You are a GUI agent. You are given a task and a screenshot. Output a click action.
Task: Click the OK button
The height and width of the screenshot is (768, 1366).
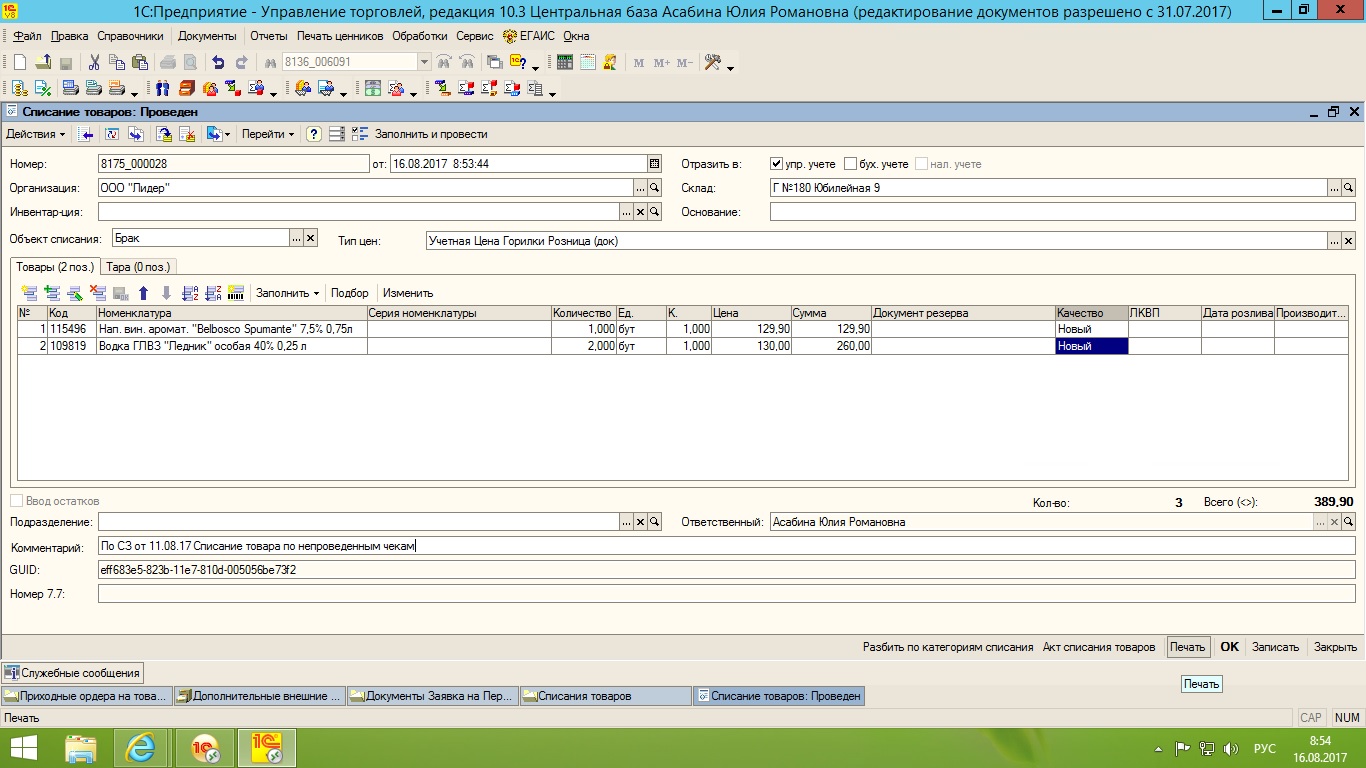(1230, 647)
